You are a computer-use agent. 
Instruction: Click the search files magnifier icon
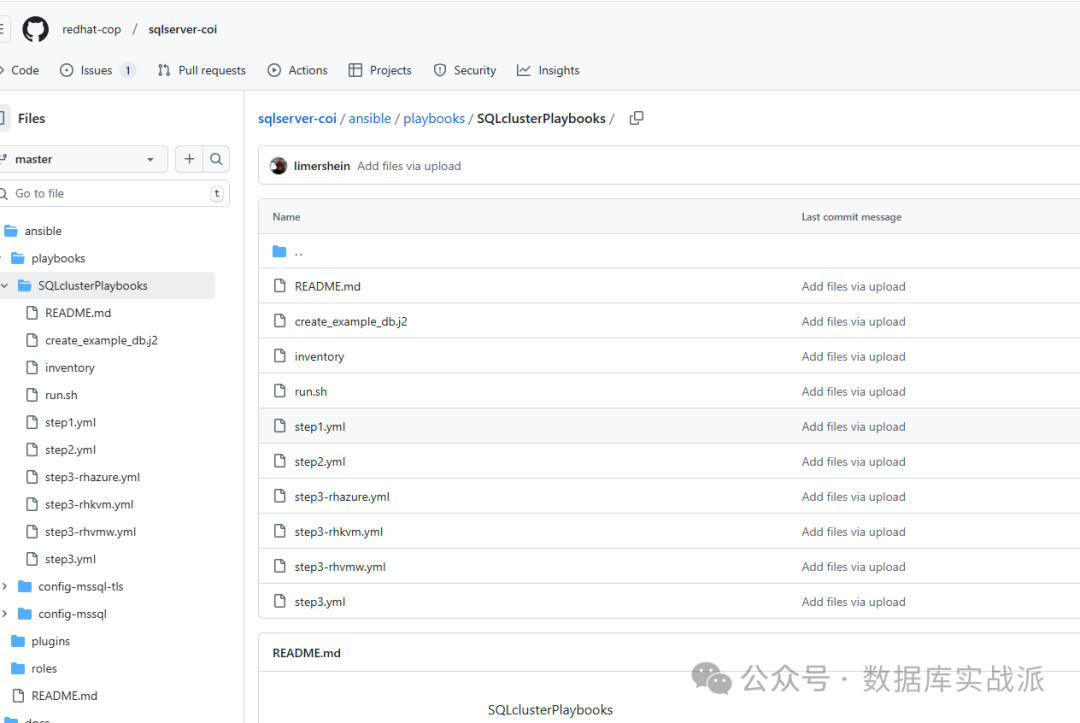coord(216,159)
